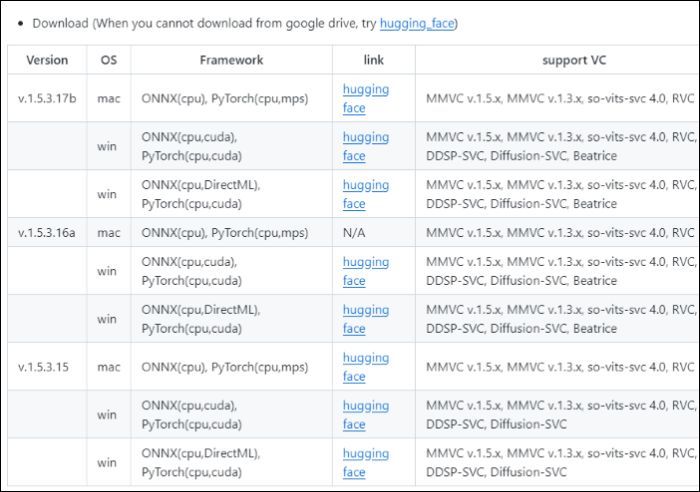This screenshot has width=700, height=492.
Task: Click the OS column header
Action: (x=109, y=60)
